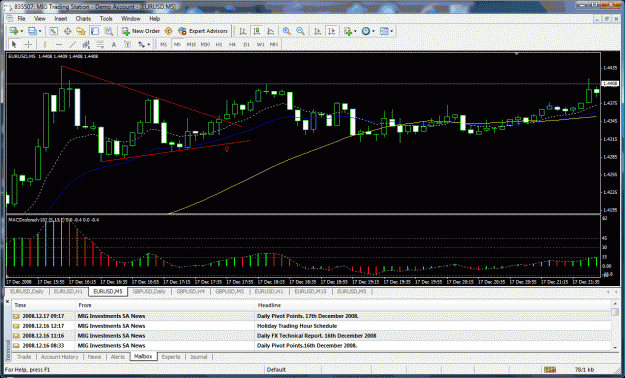Toggle the Chart Shift button
625x378 pixels.
point(331,31)
